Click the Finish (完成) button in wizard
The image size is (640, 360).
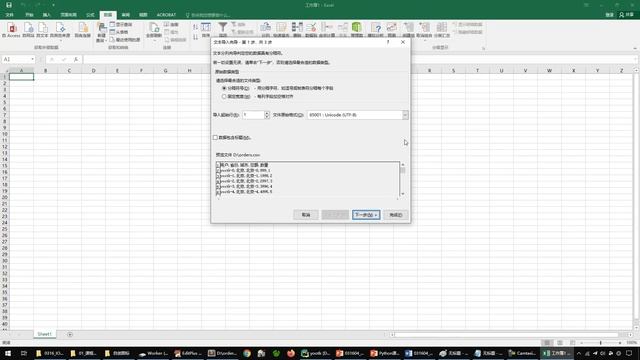(x=396, y=215)
